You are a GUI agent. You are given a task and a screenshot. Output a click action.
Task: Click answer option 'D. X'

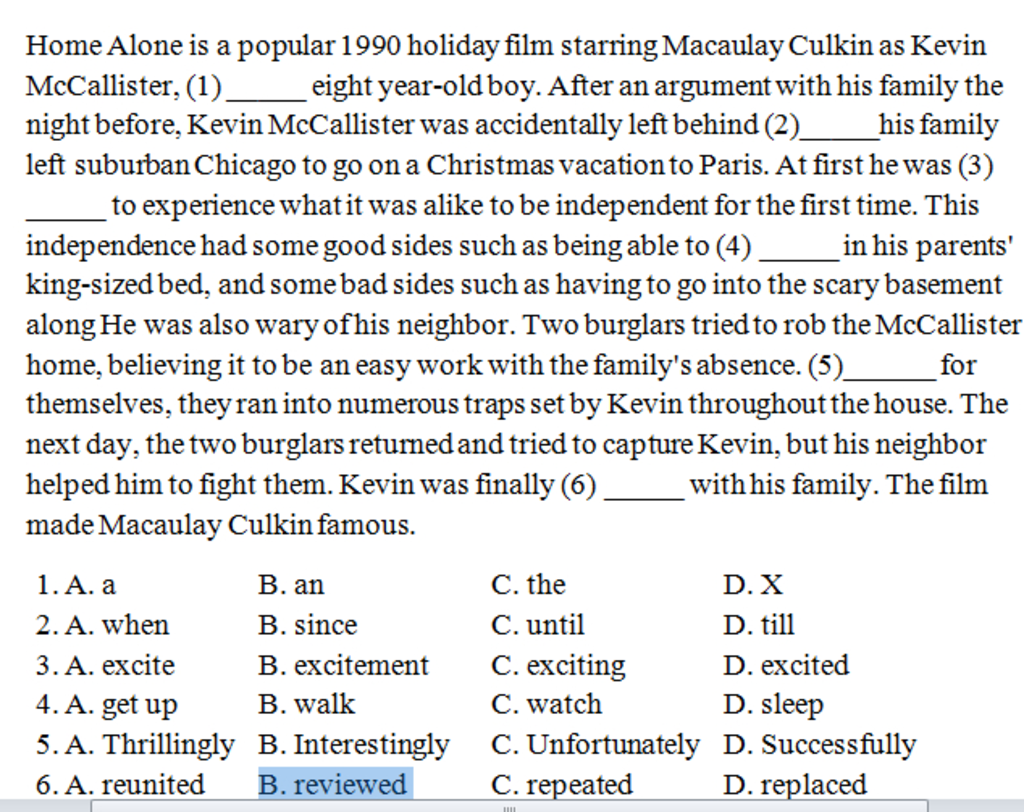click(x=753, y=585)
